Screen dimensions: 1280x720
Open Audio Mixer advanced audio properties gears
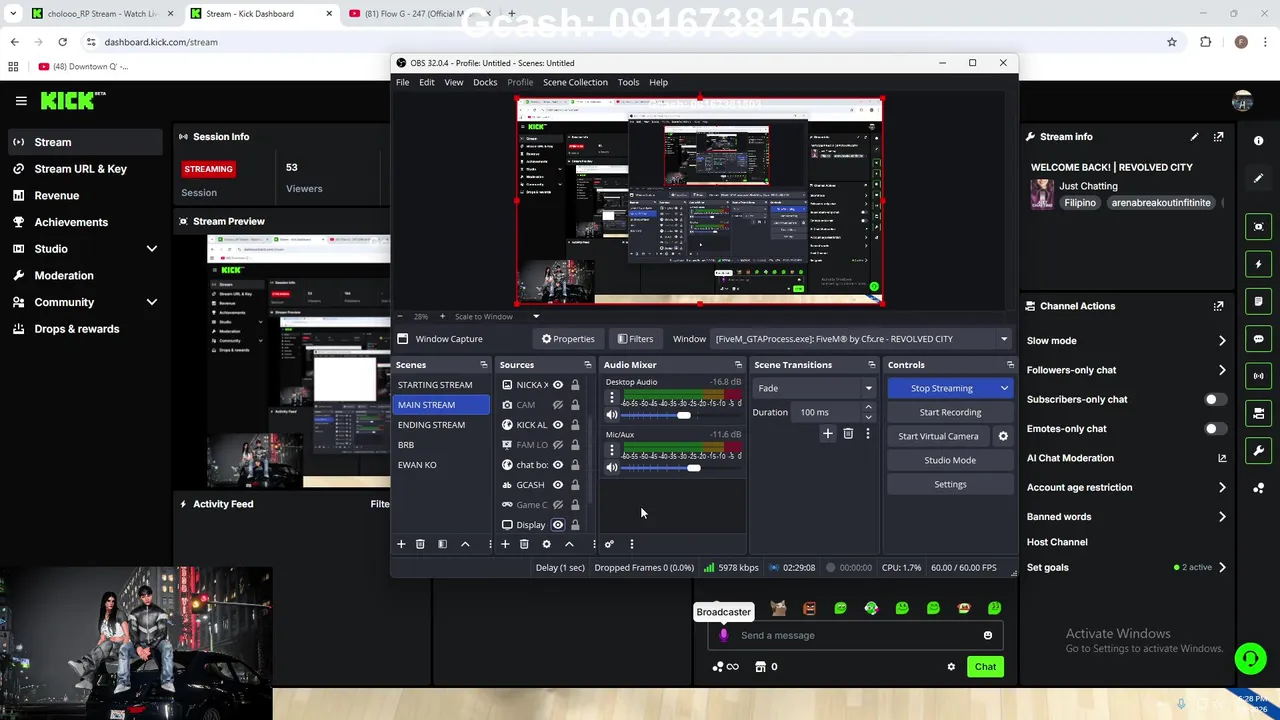pyautogui.click(x=609, y=544)
